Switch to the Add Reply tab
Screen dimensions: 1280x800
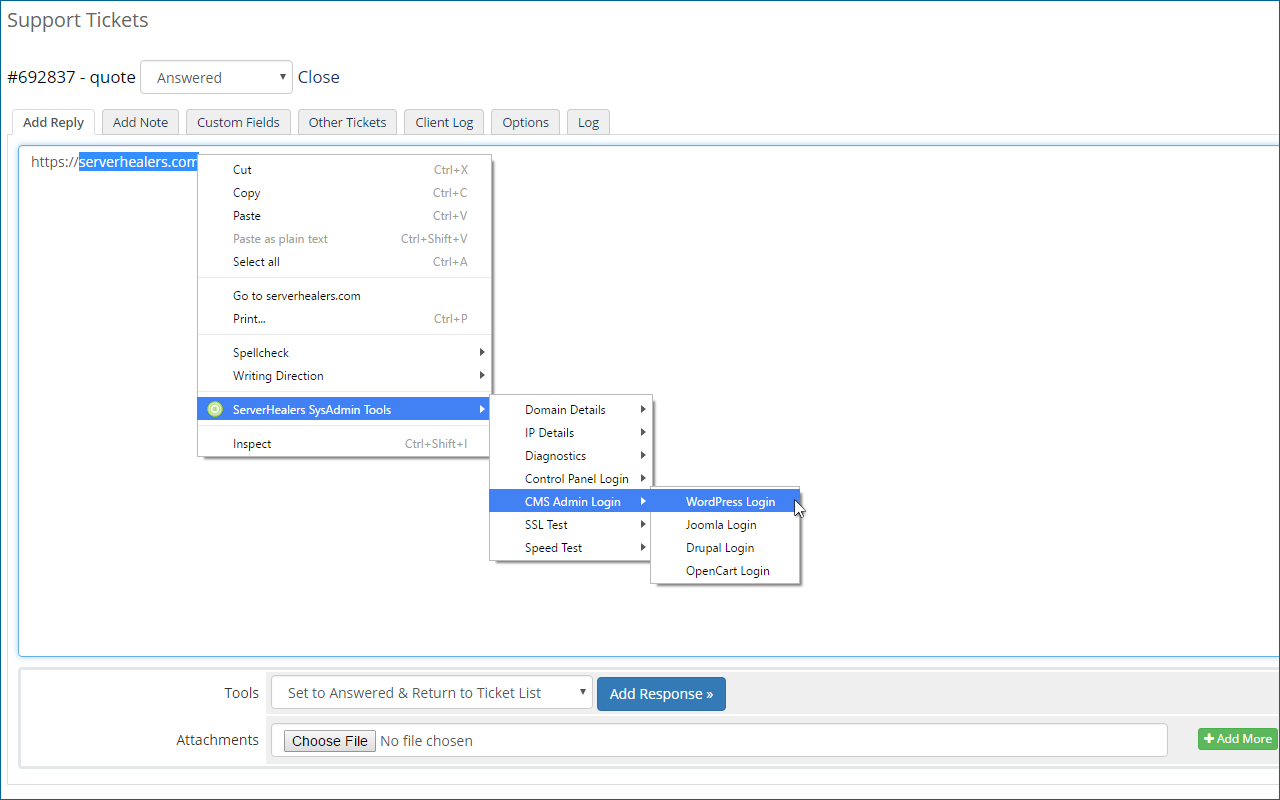[x=54, y=122]
